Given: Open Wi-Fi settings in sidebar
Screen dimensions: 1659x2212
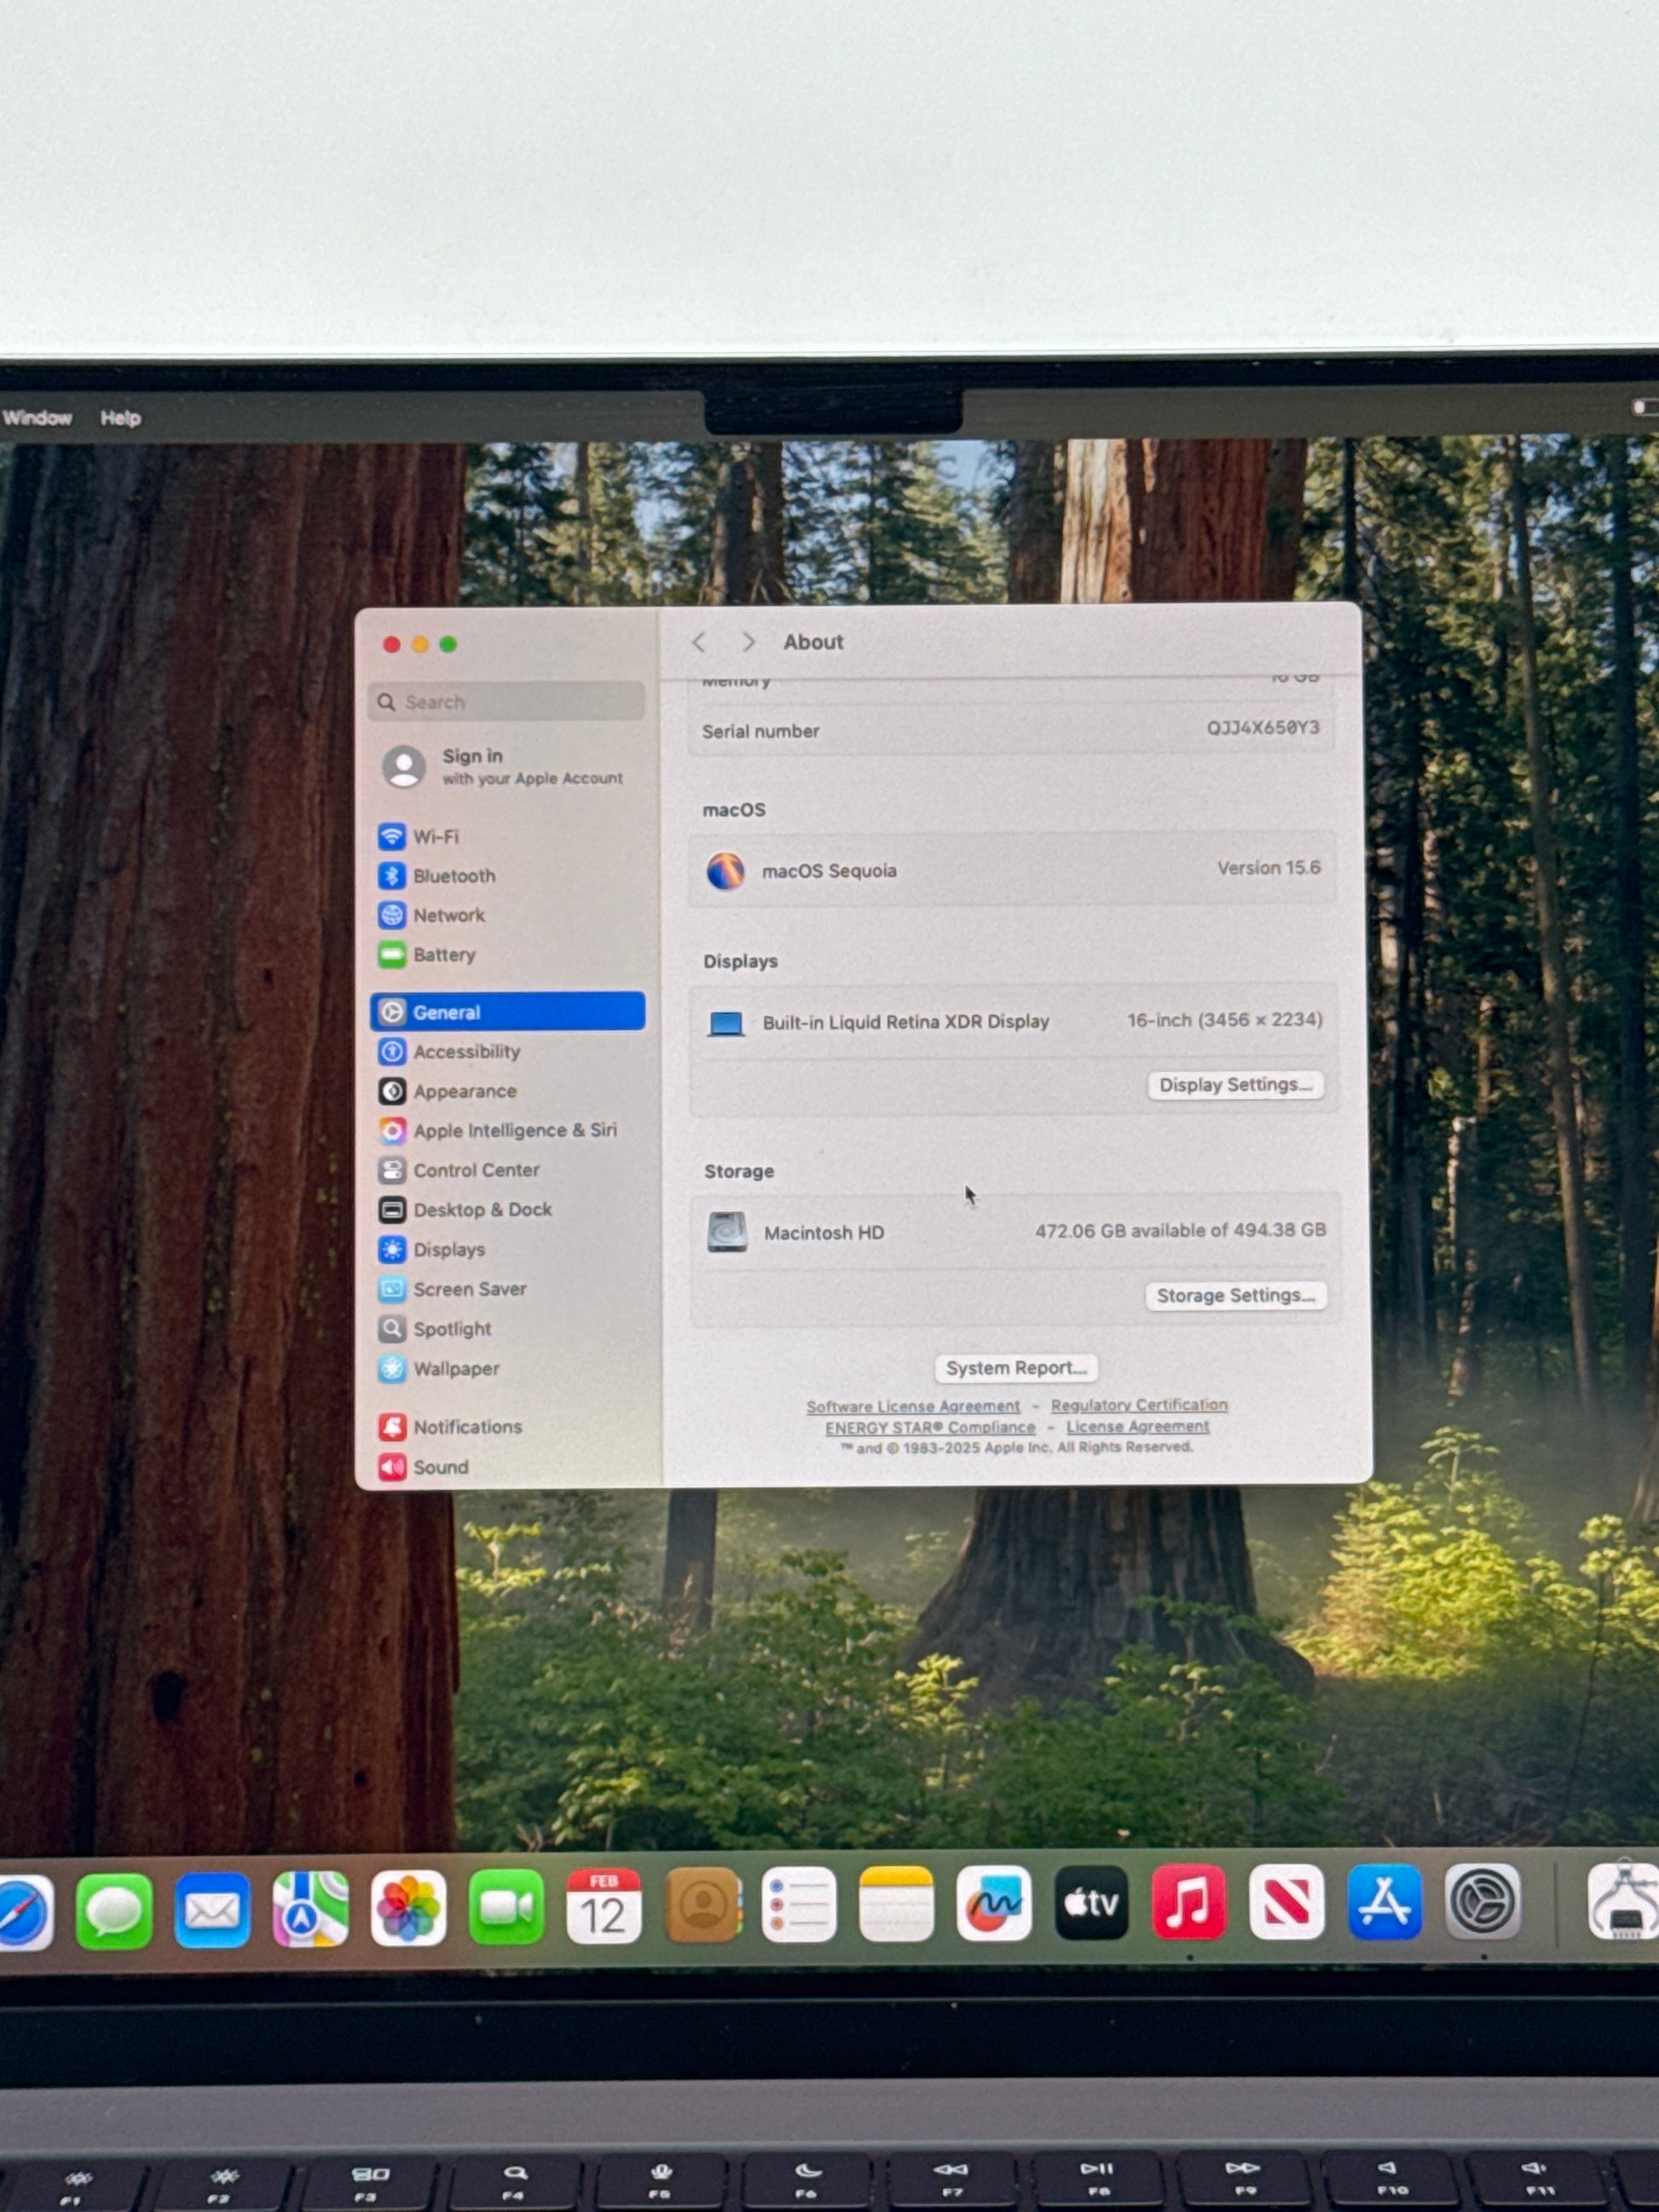Looking at the screenshot, I should pyautogui.click(x=435, y=836).
